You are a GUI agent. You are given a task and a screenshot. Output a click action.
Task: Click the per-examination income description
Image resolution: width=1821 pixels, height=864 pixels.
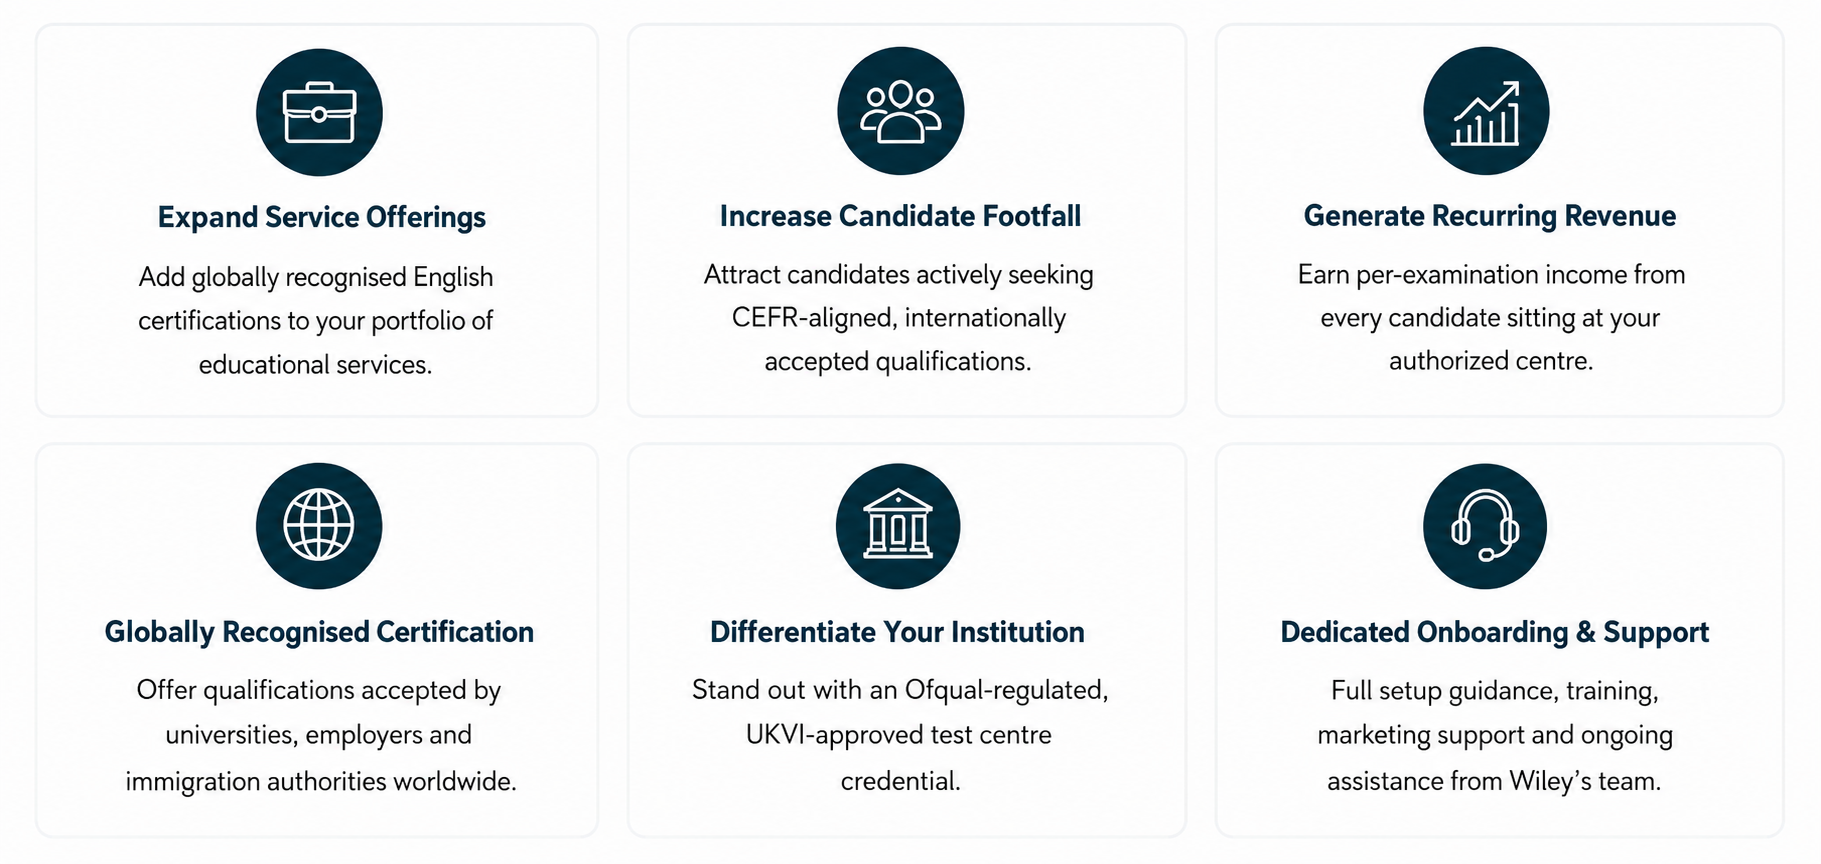click(1491, 318)
